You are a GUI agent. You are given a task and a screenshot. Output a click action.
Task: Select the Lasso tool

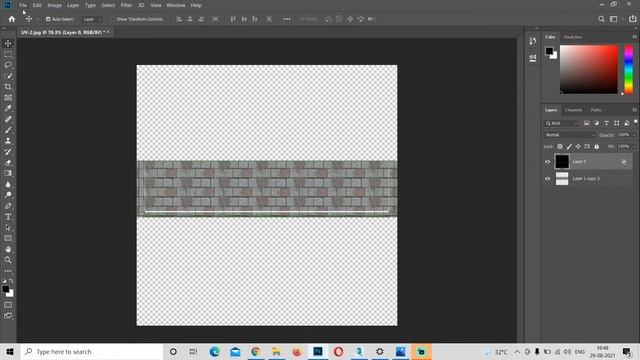pos(8,65)
